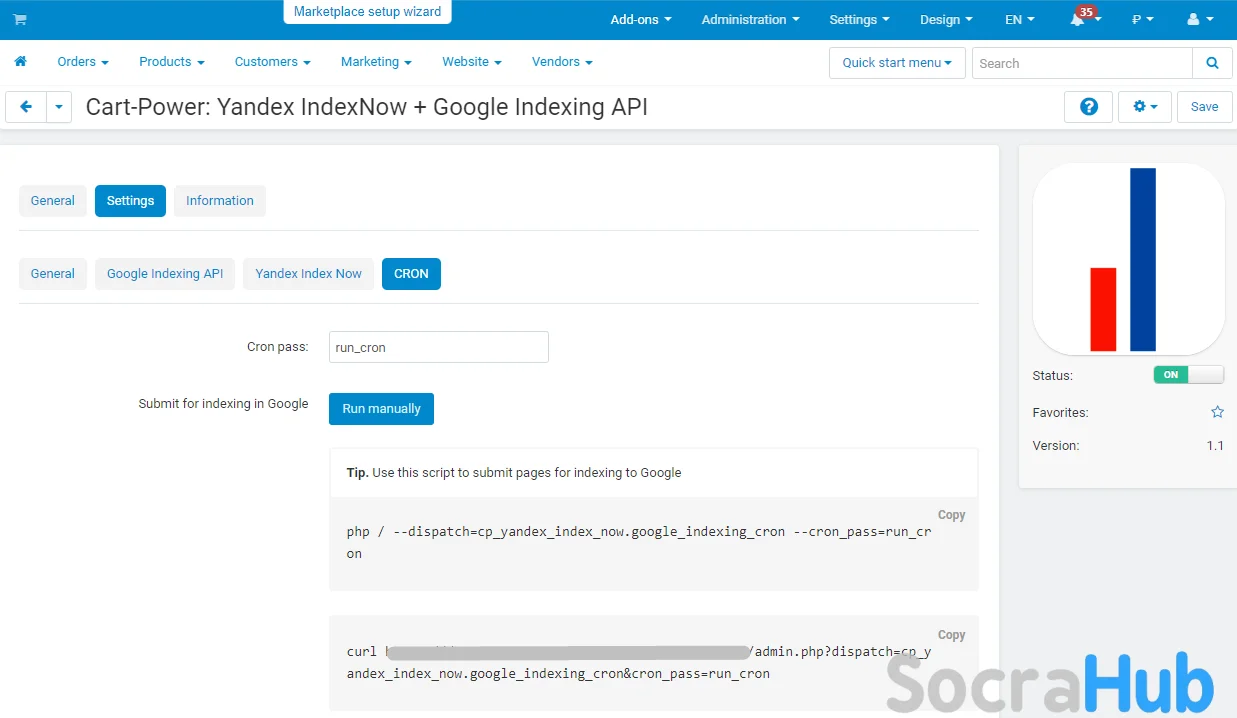The width and height of the screenshot is (1237, 718).
Task: Select the Google Indexing API sub-tab
Action: [x=165, y=274]
